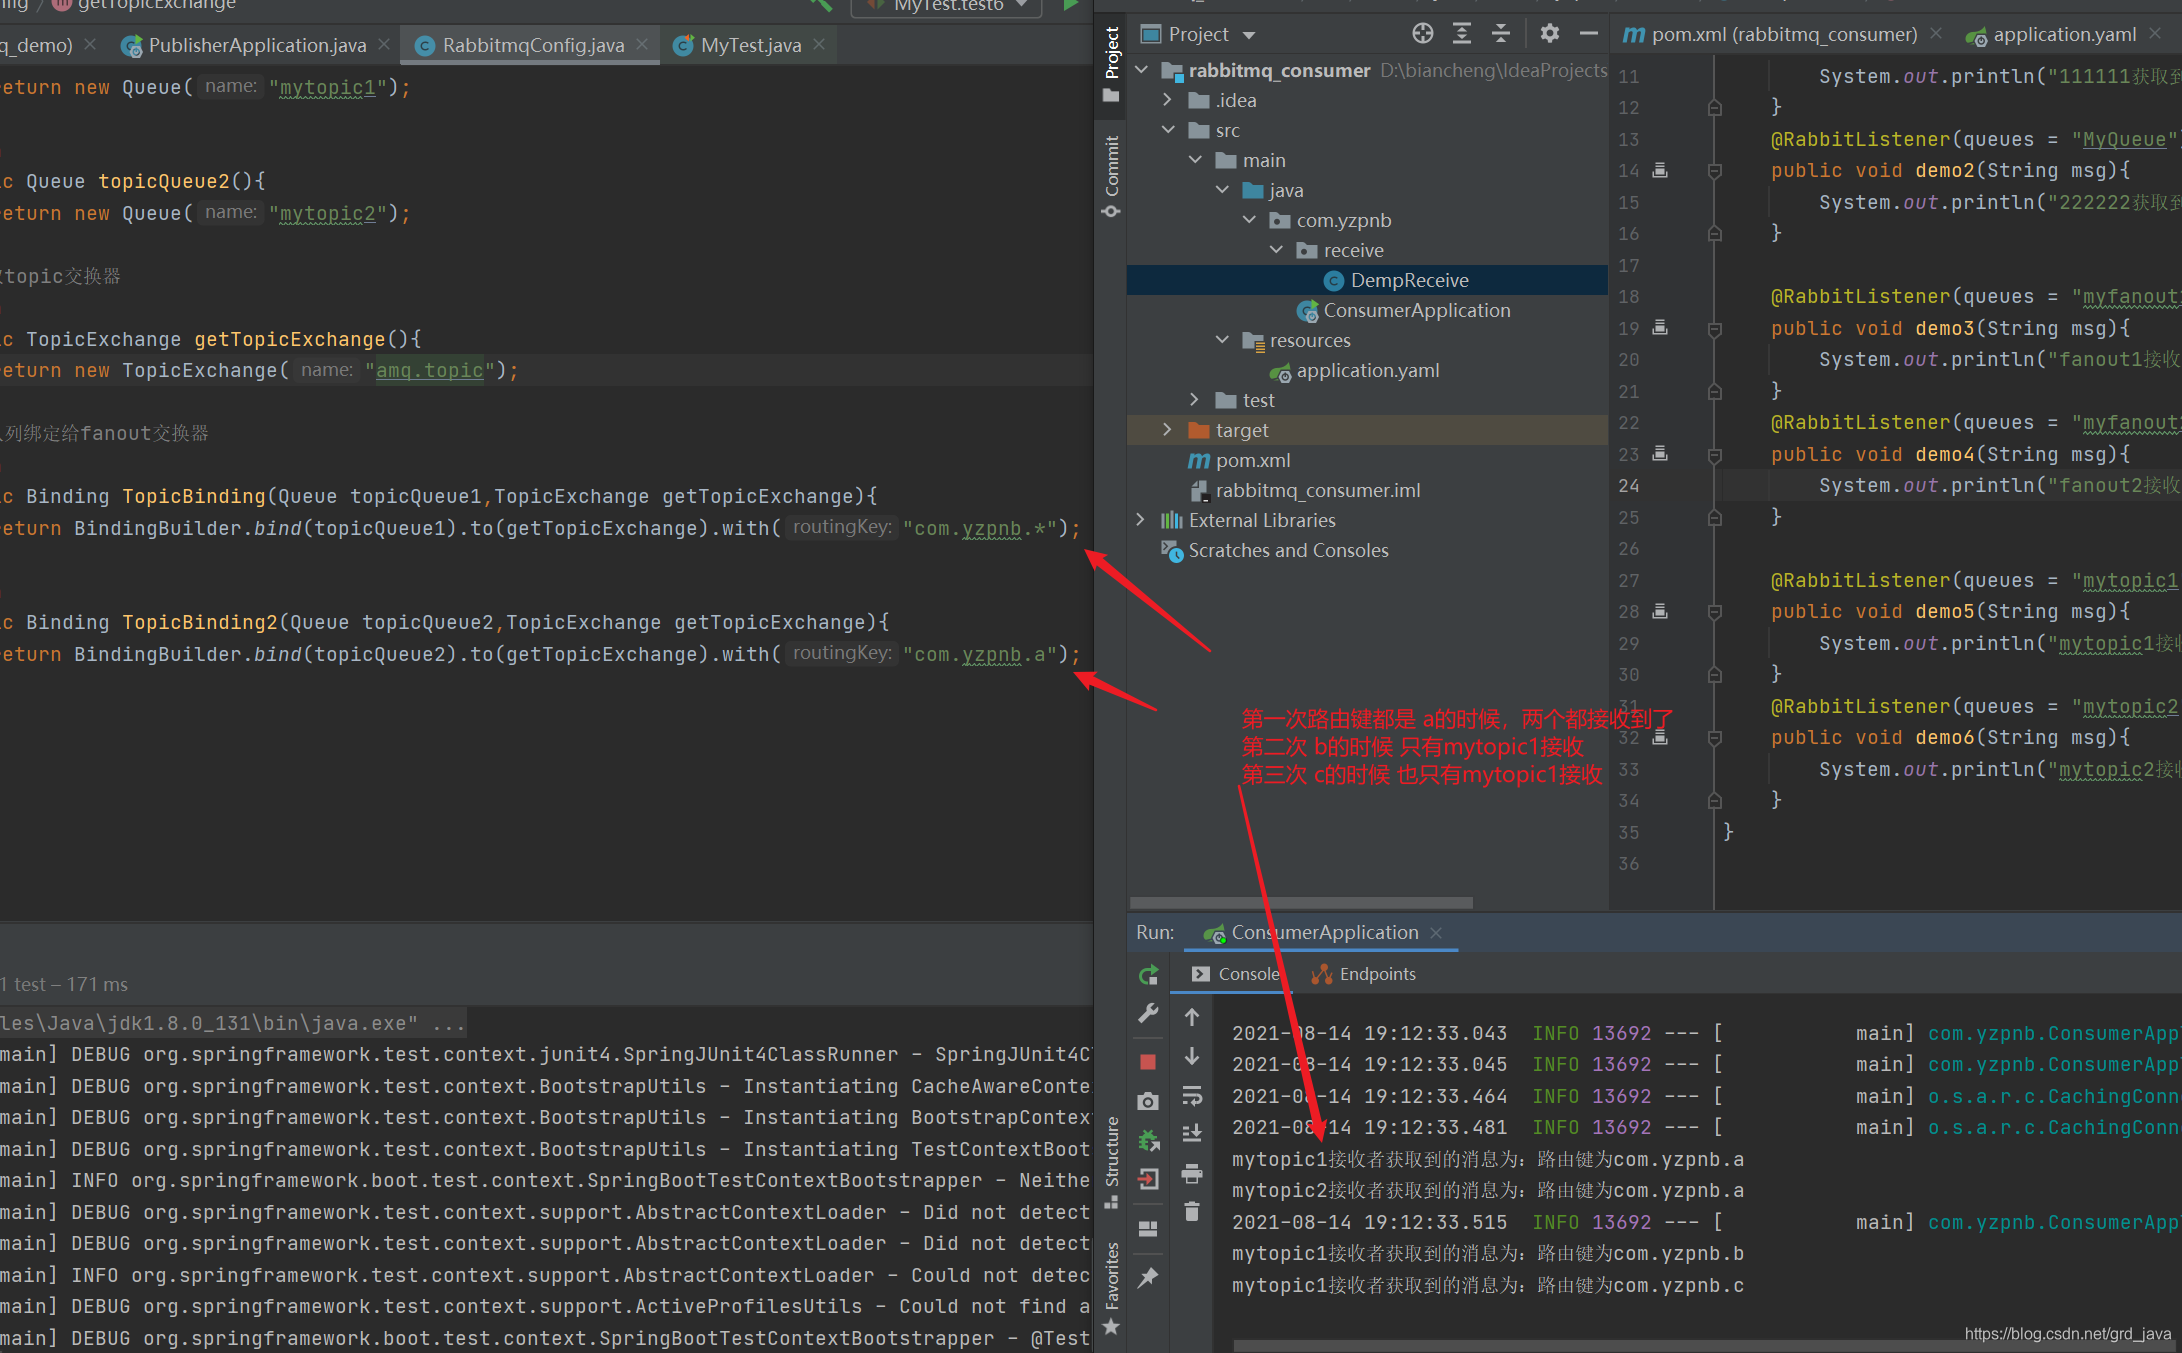Expand the target folder
This screenshot has height=1353, width=2182.
coord(1167,430)
